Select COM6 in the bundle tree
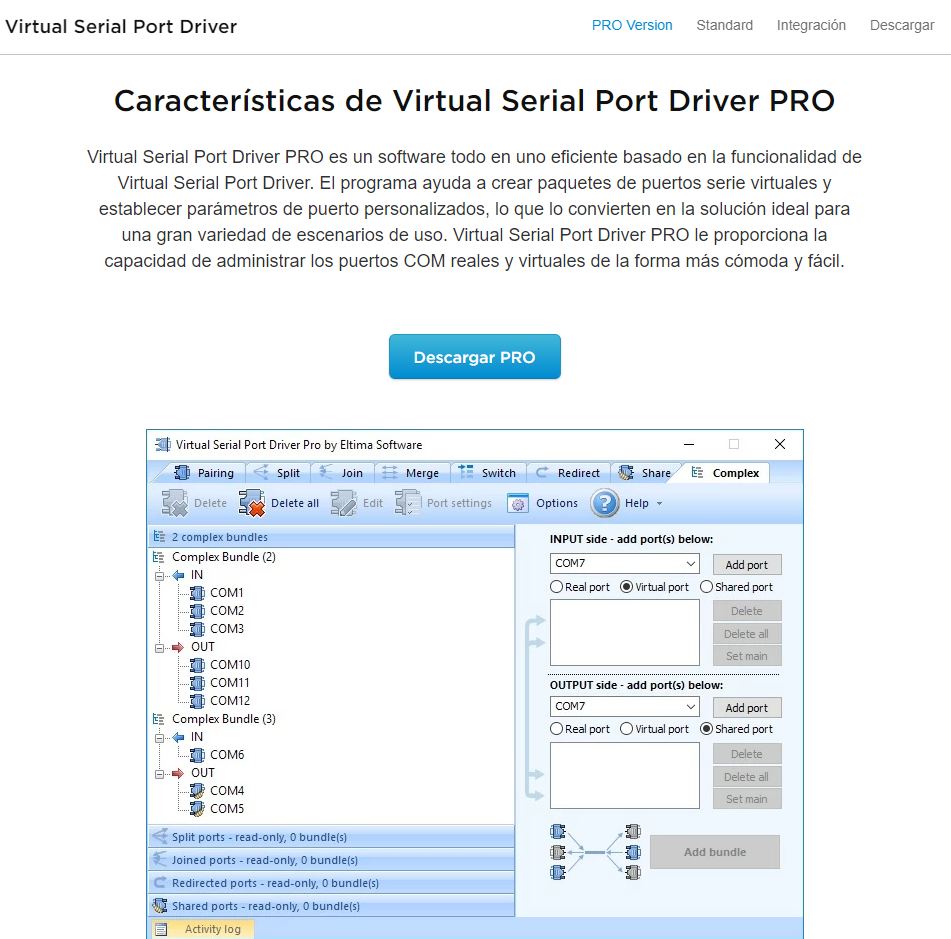This screenshot has height=939, width=951. point(227,755)
